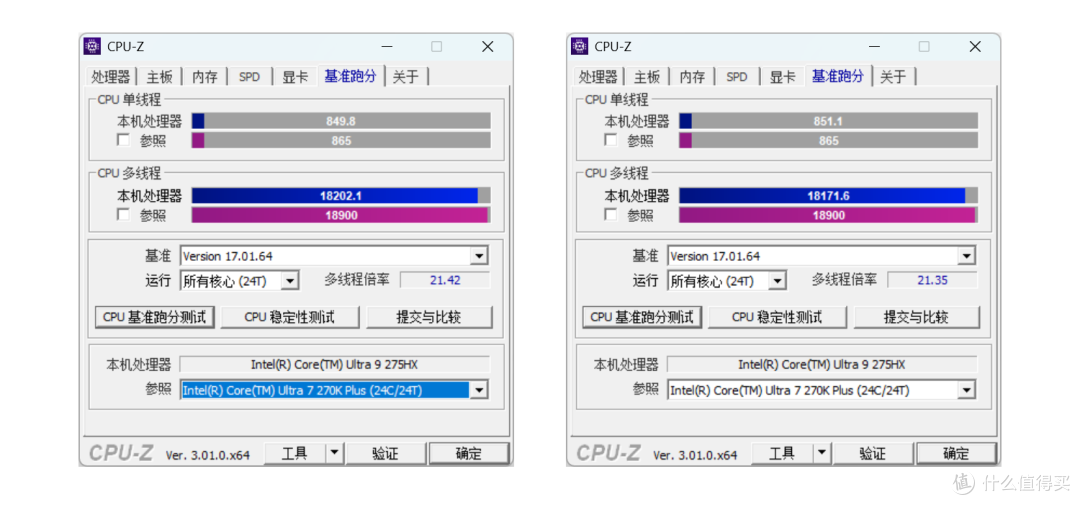Select 基准跑分 tab in left CPU-Z window

click(351, 76)
